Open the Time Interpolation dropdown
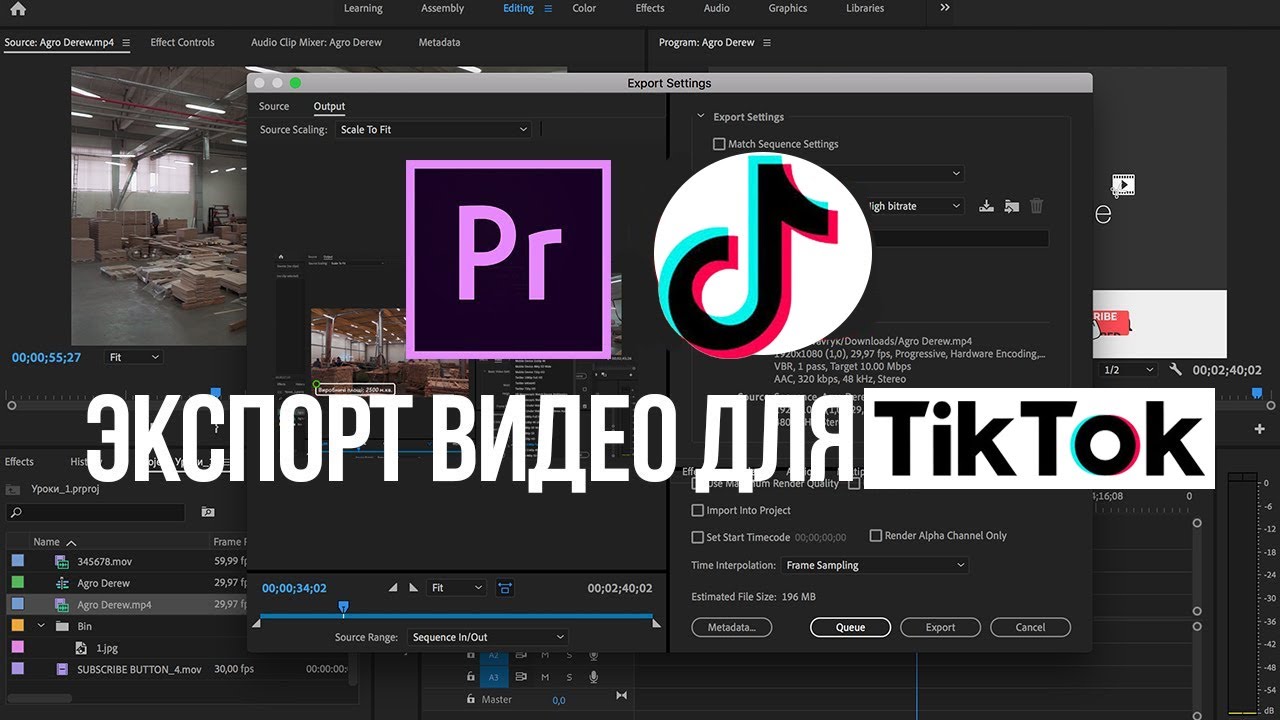The height and width of the screenshot is (720, 1280). click(x=875, y=565)
